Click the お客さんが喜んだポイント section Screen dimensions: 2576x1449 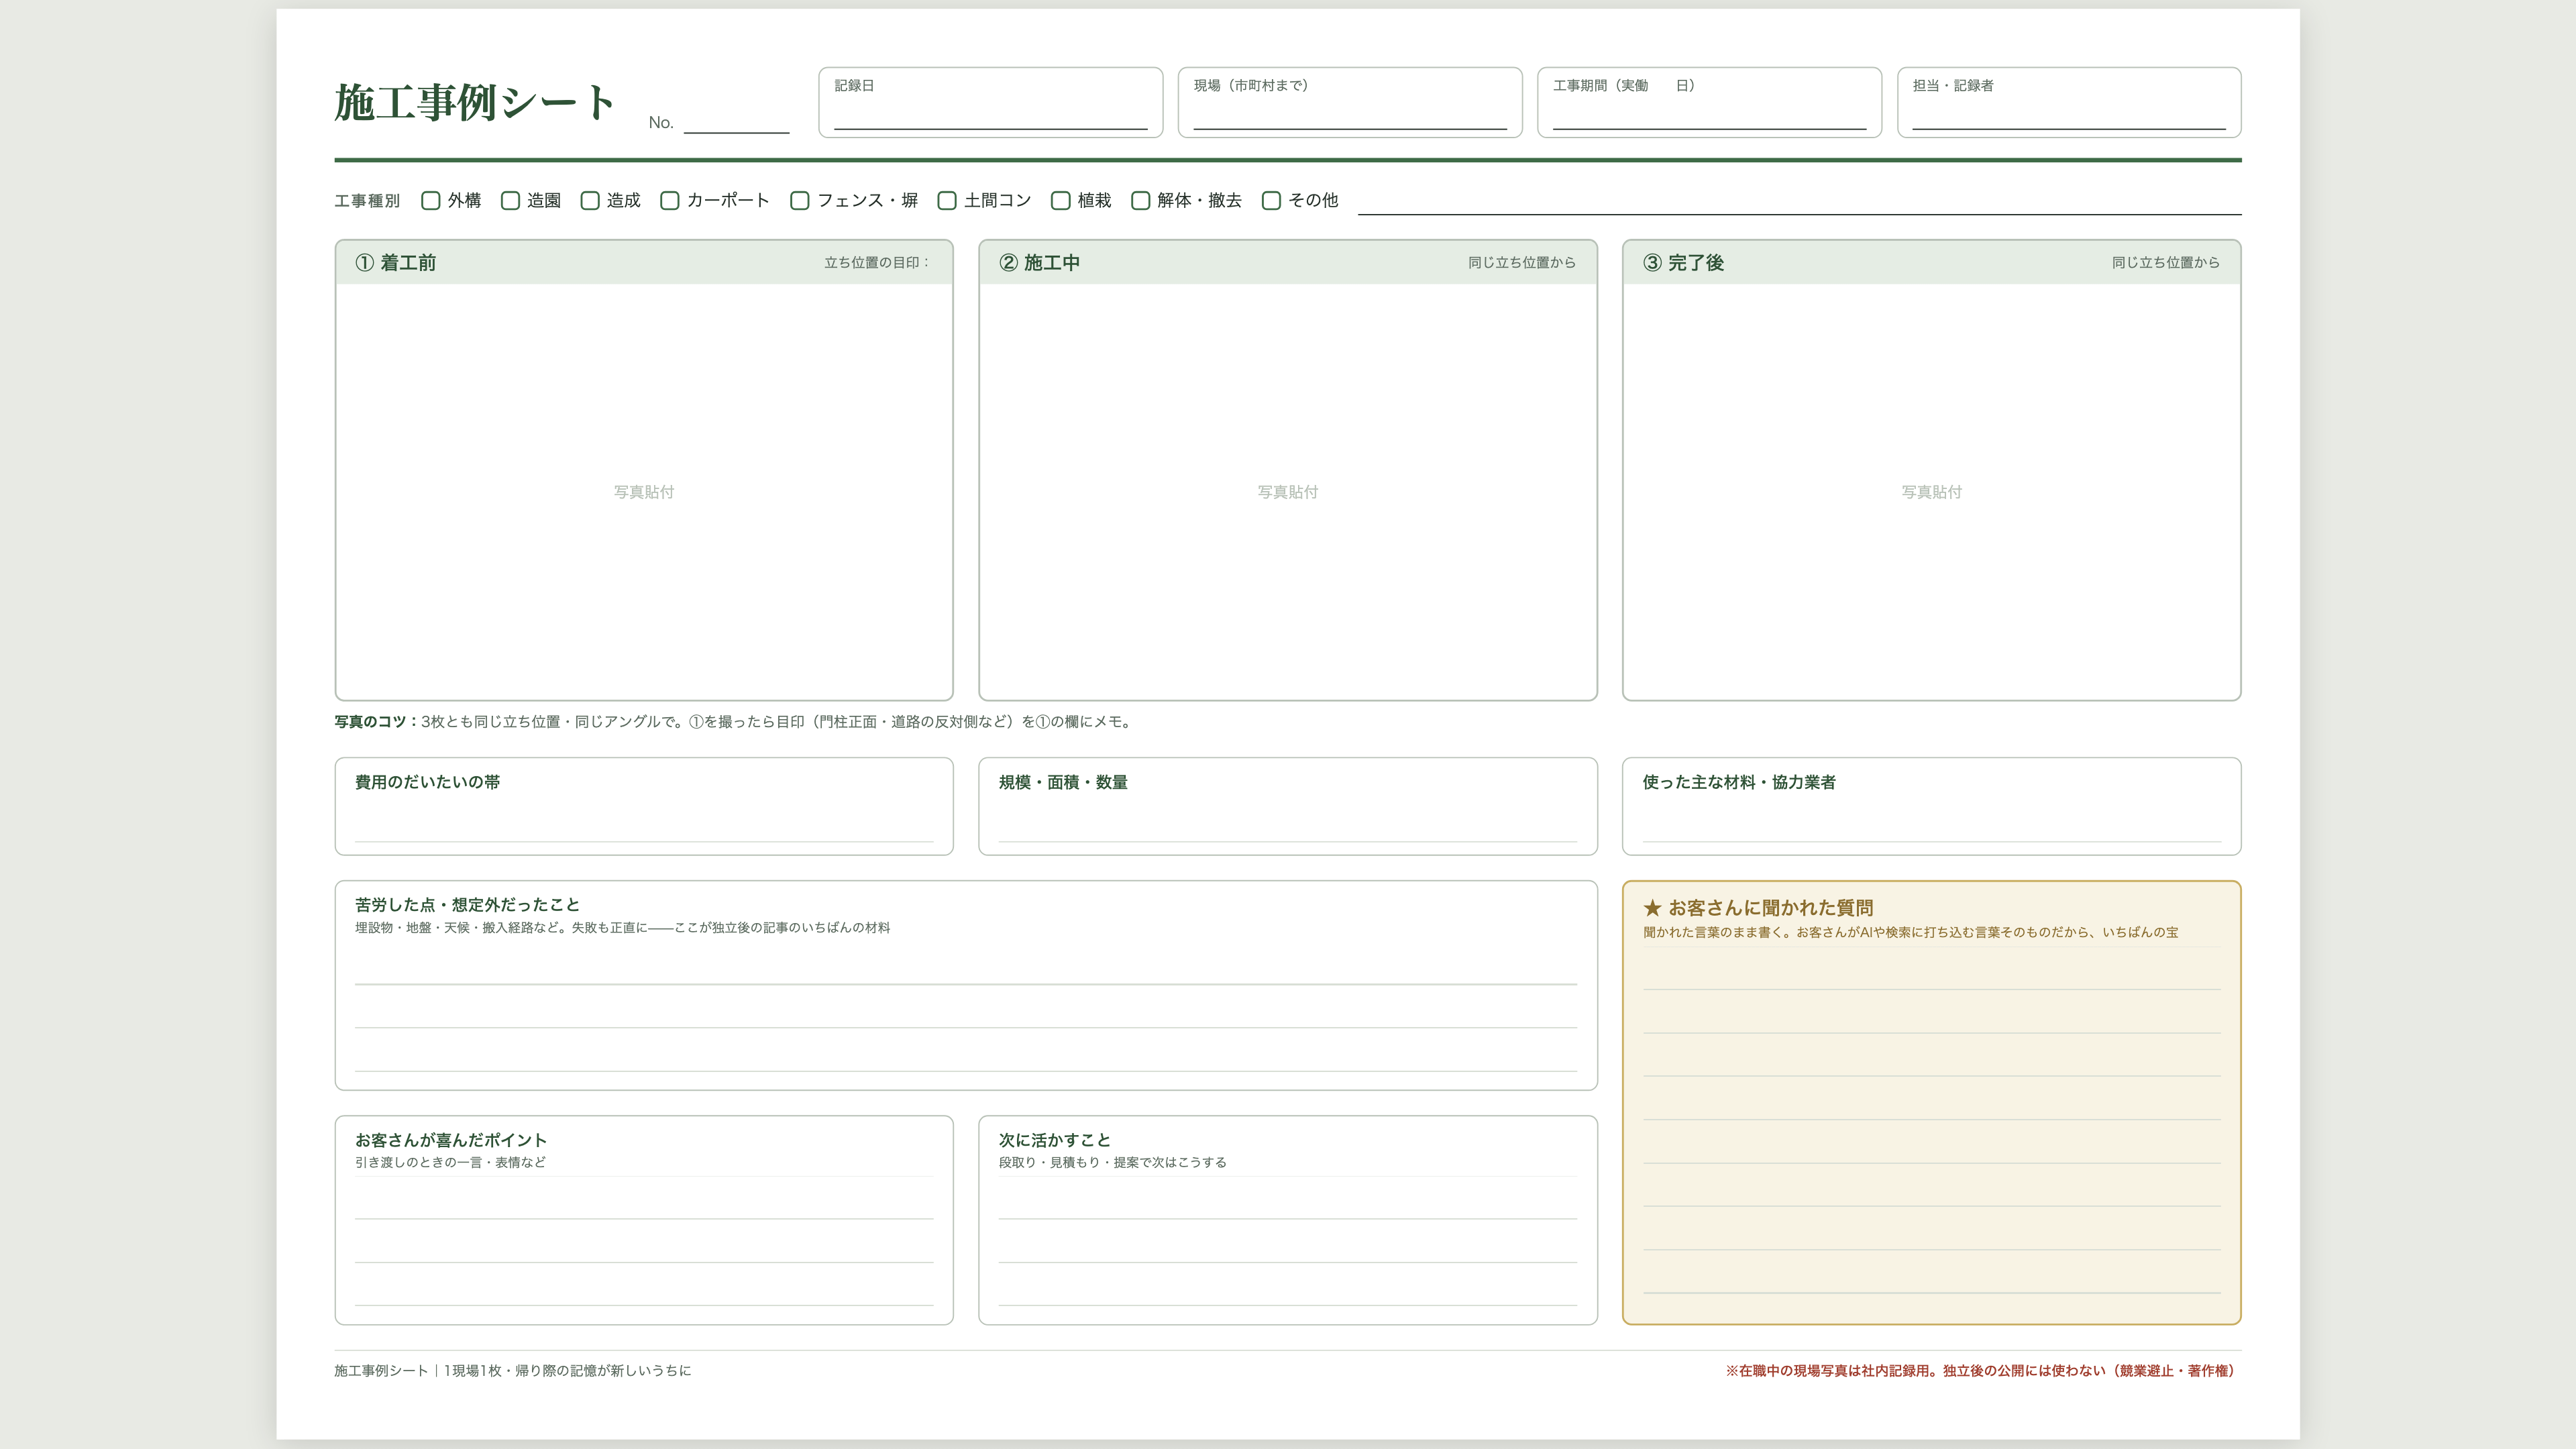(644, 1221)
